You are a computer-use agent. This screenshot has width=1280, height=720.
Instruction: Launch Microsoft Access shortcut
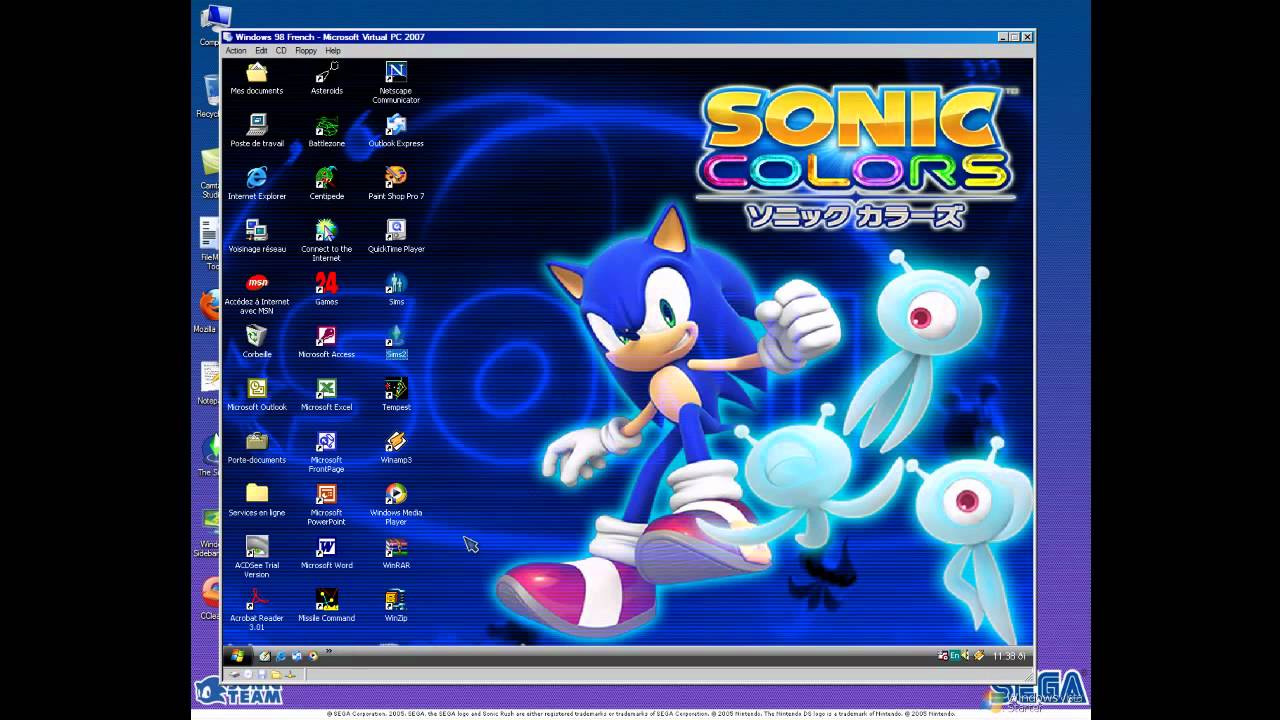(327, 342)
